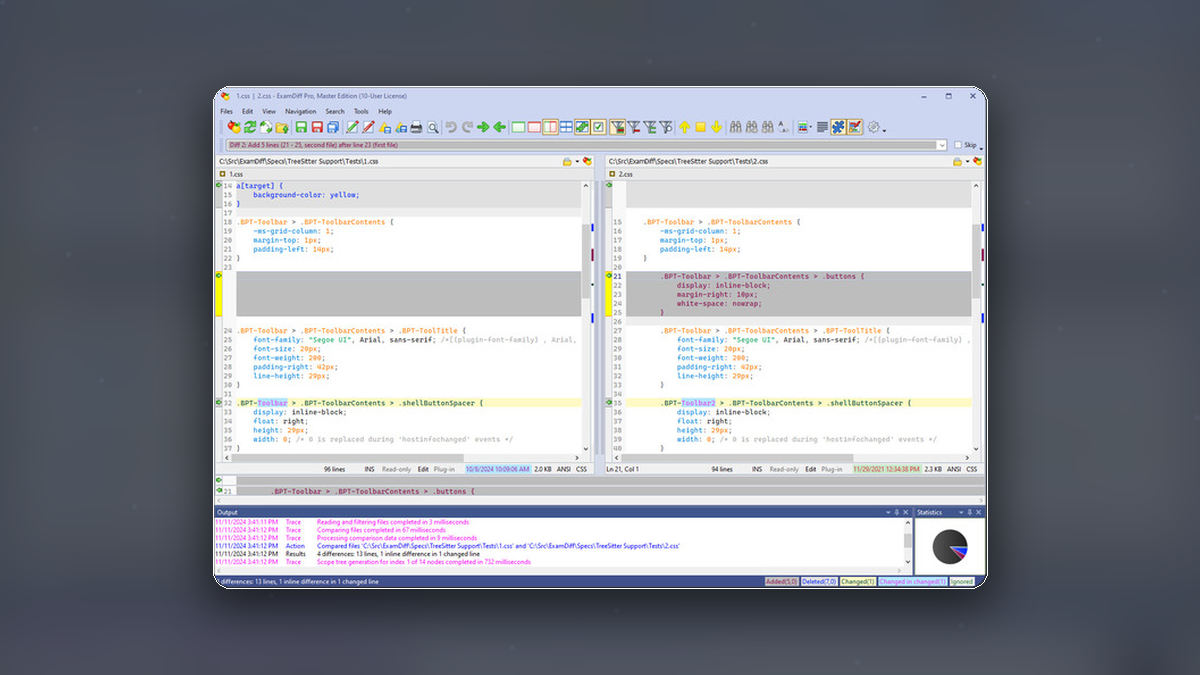Image resolution: width=1200 pixels, height=675 pixels.
Task: Open the Statistics panel dropdown arrow
Action: click(962, 512)
